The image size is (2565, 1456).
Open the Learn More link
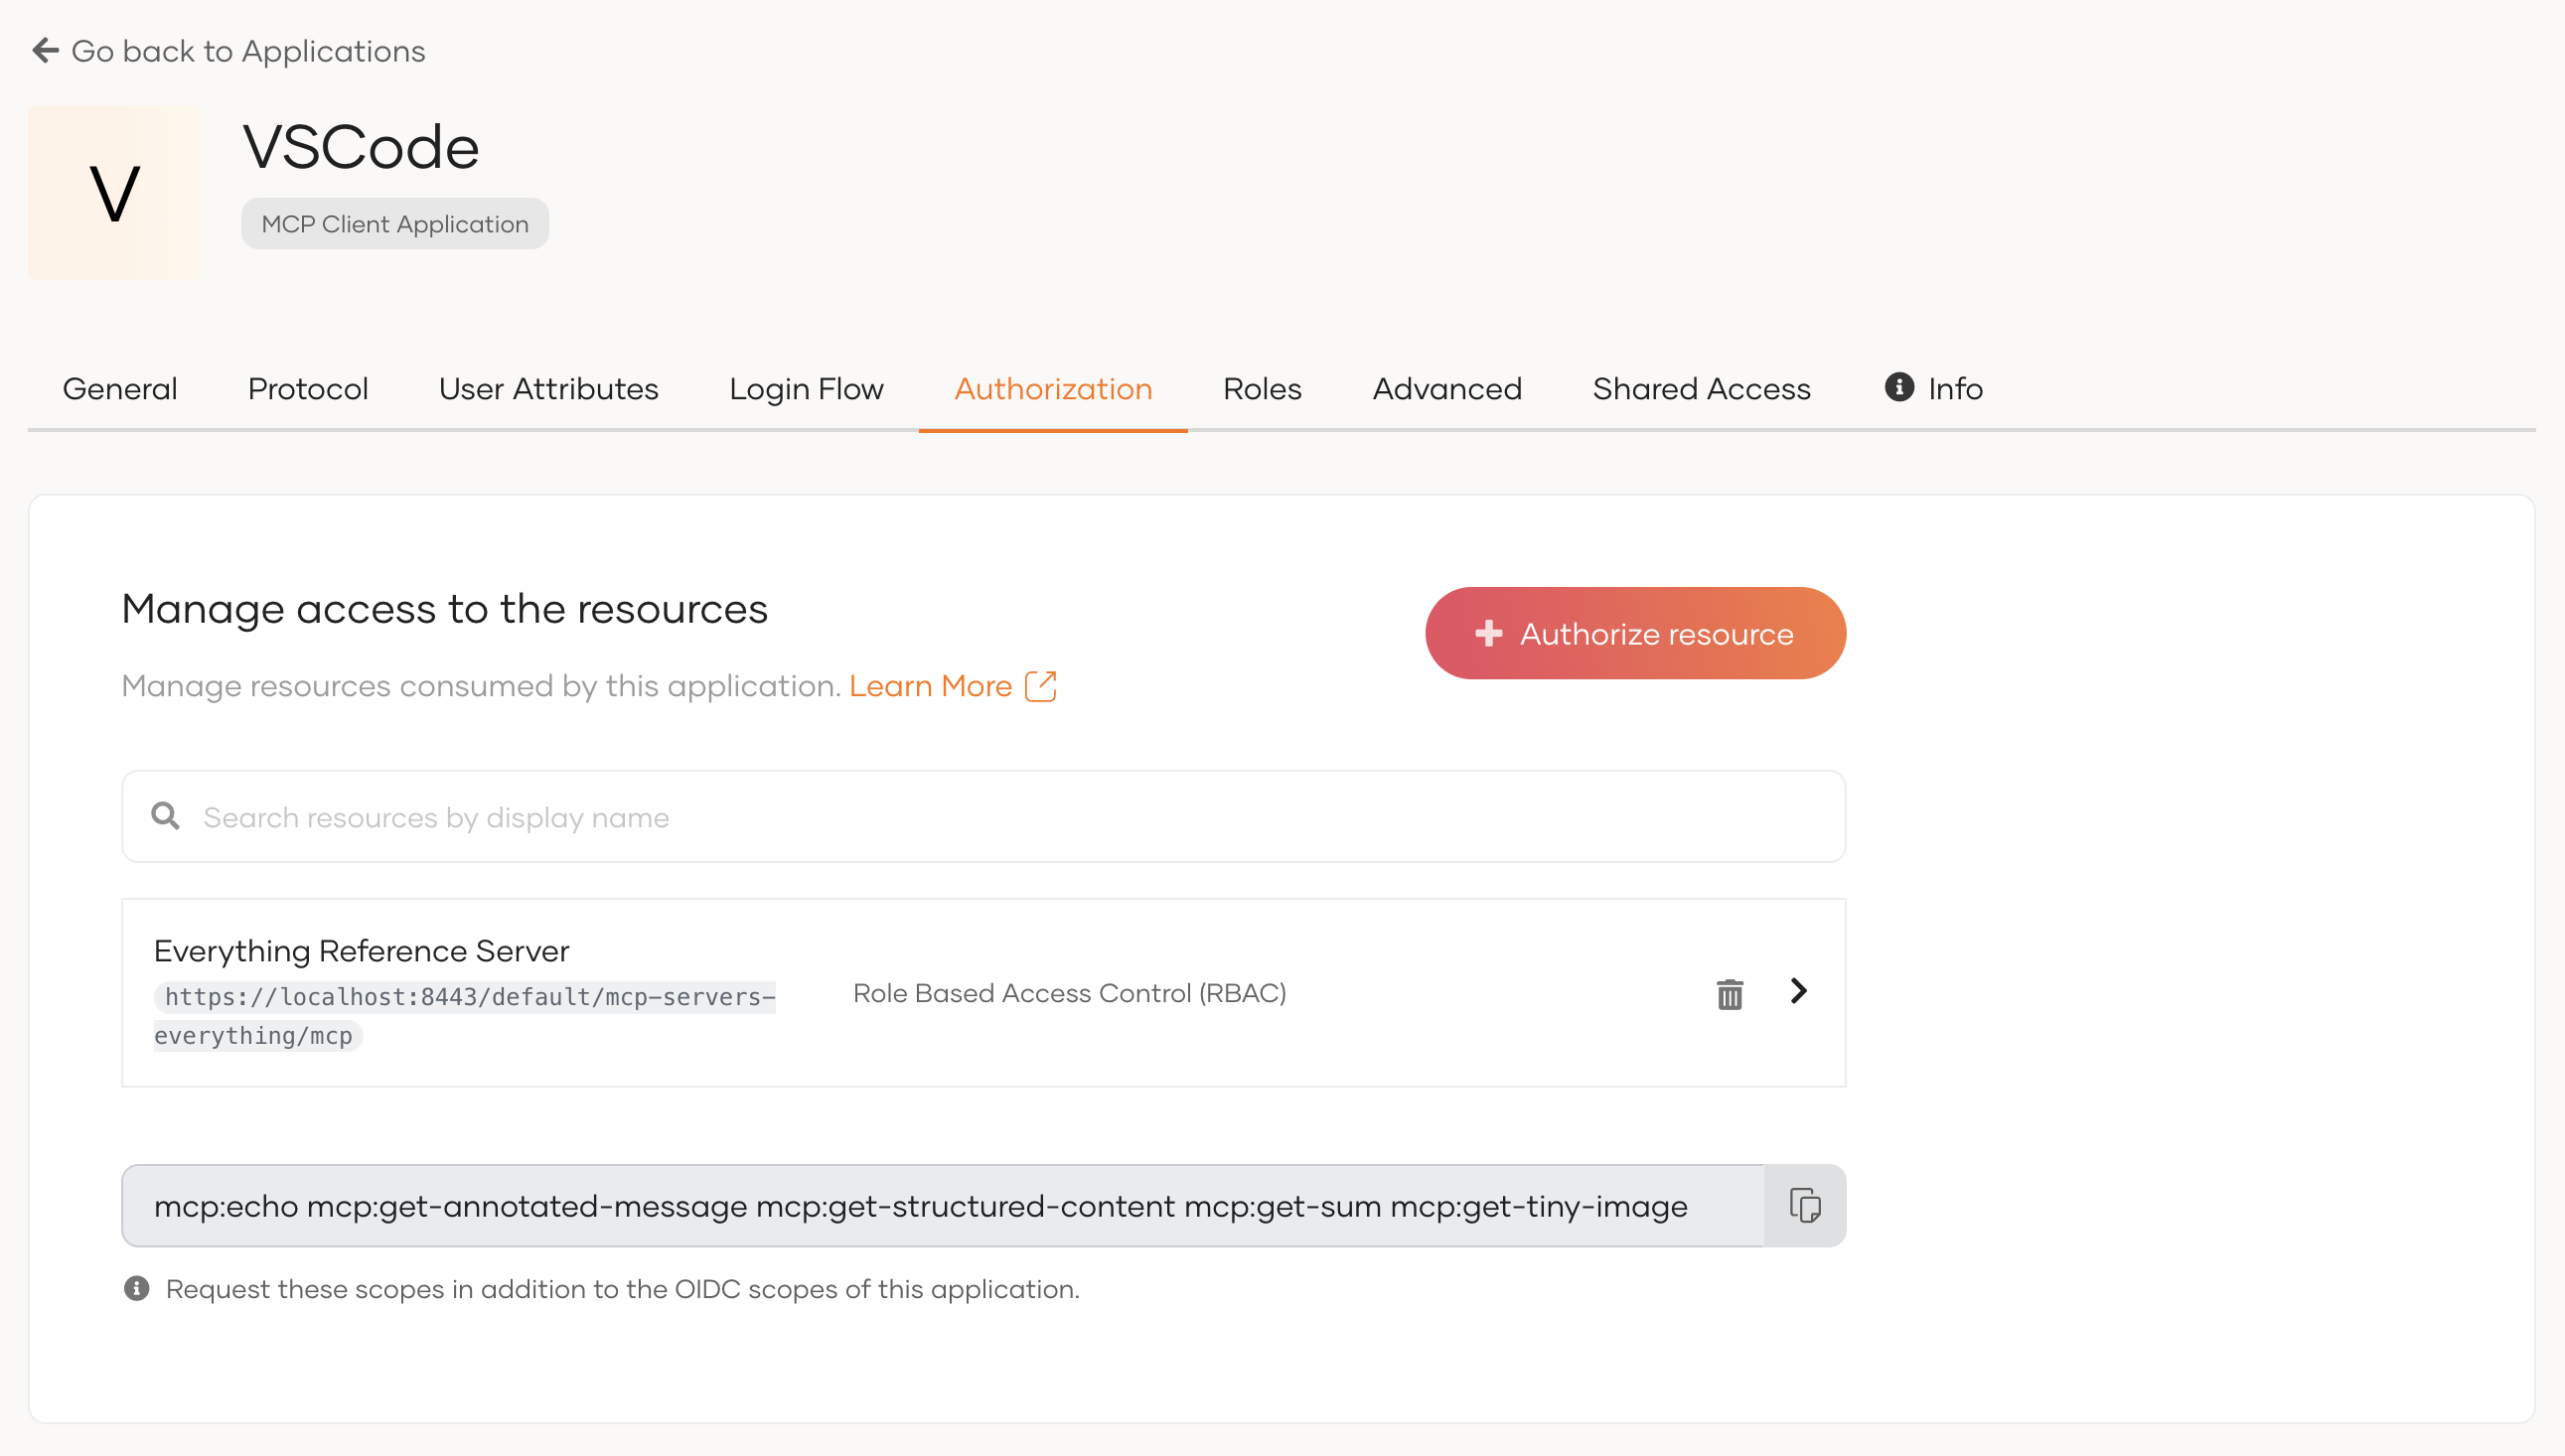coord(930,686)
